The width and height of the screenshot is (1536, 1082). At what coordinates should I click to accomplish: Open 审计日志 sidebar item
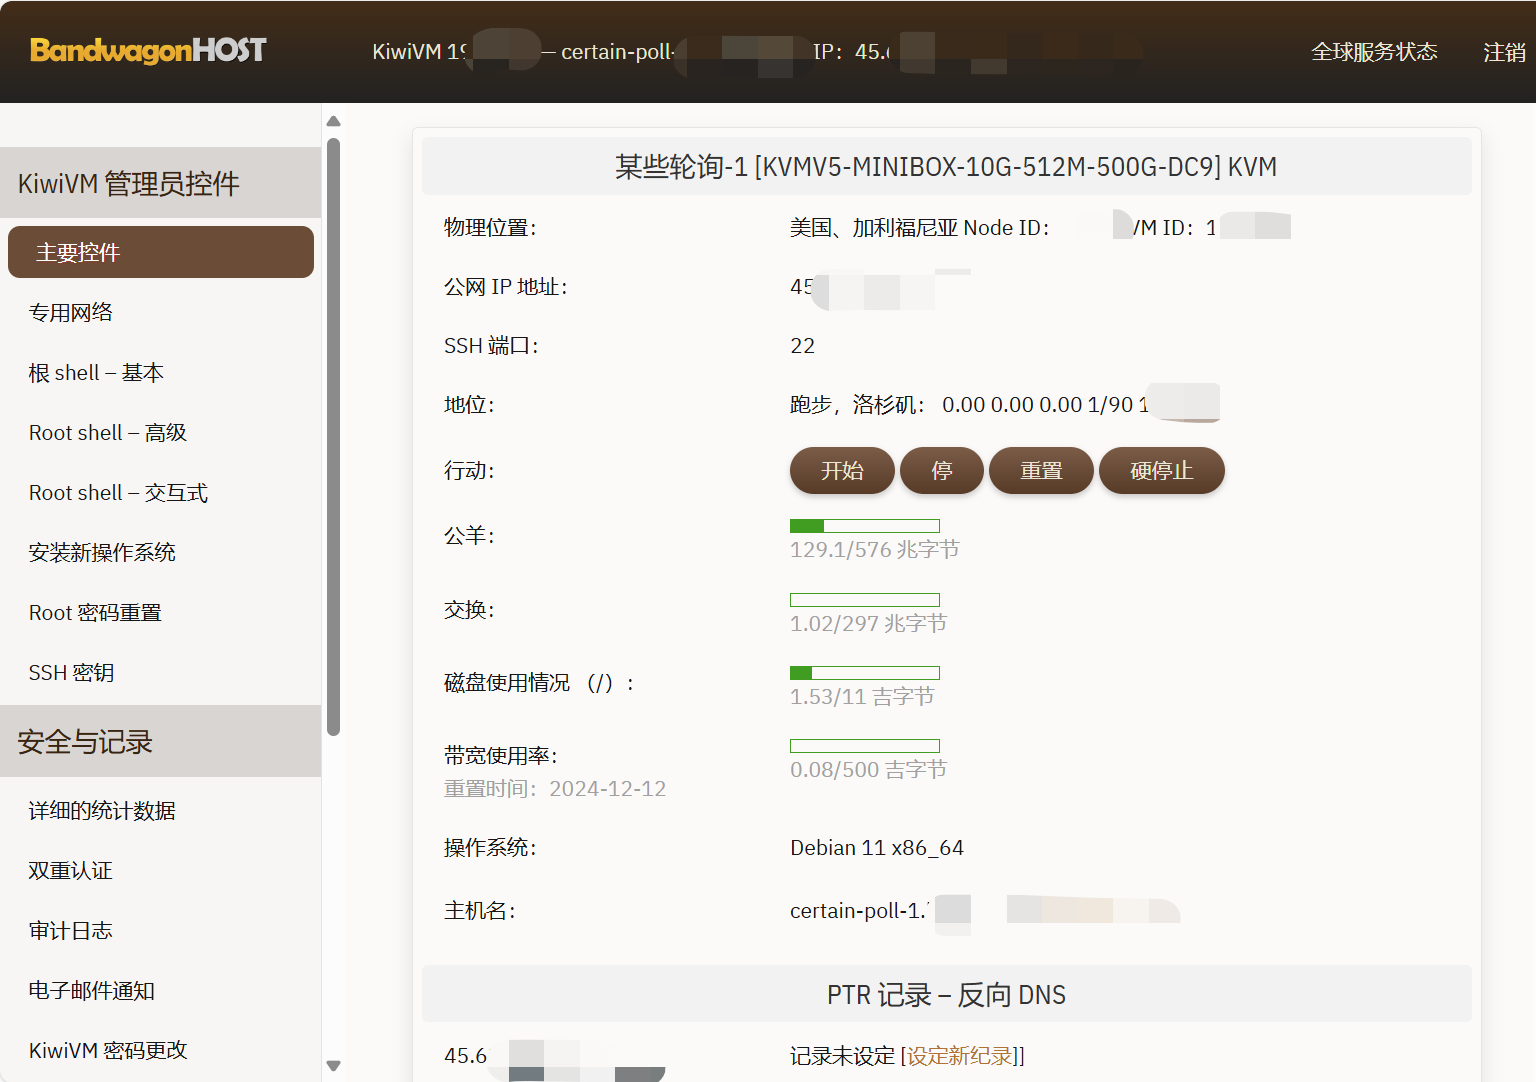coord(71,930)
